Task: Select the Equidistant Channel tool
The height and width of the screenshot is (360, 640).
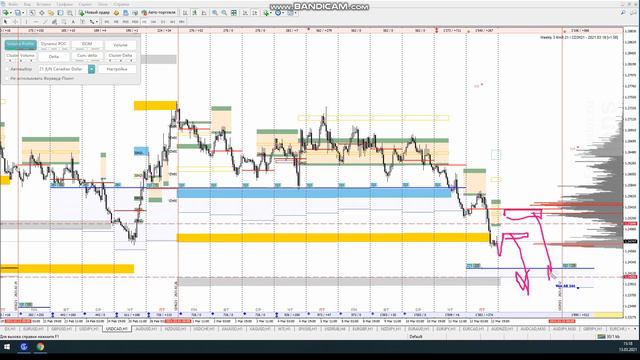Action: pos(54,21)
